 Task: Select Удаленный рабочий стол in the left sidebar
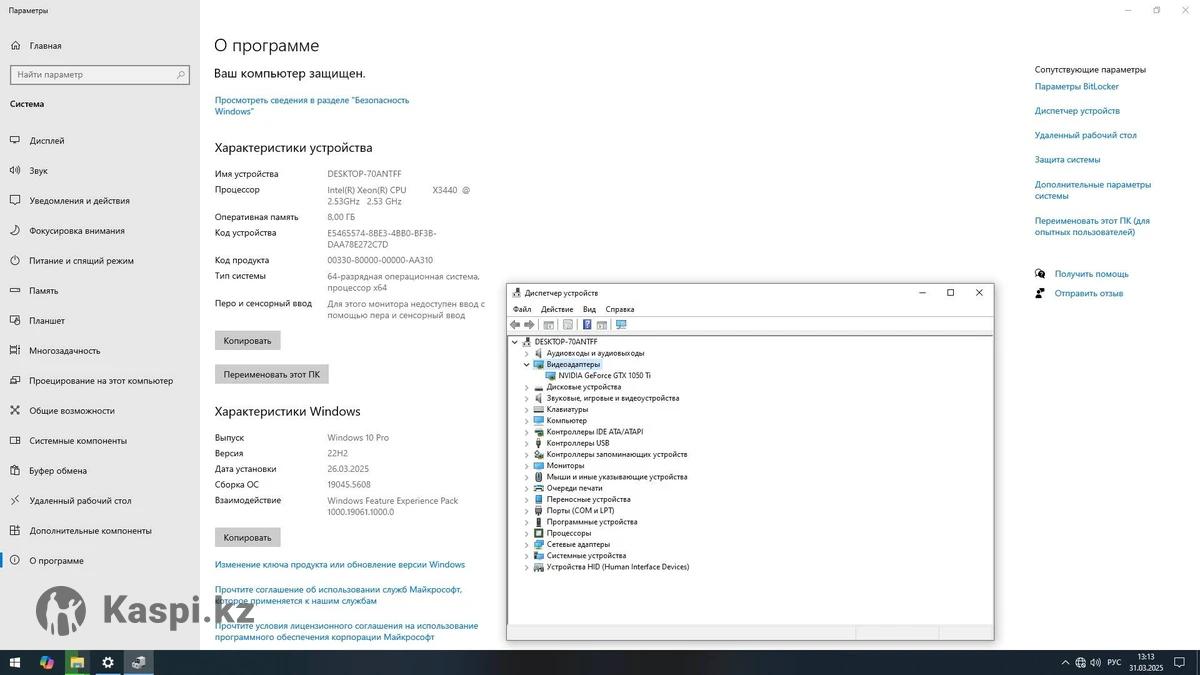[80, 501]
